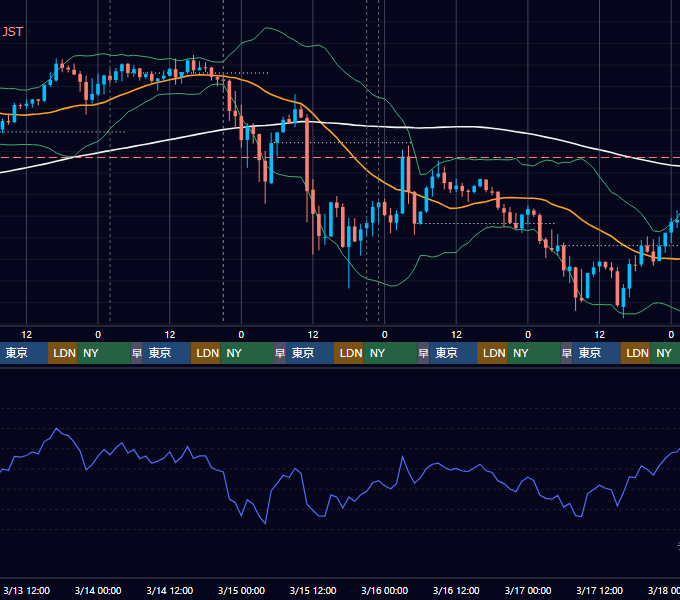
Task: Click the 東京 session block for 3/14
Action: [167, 353]
